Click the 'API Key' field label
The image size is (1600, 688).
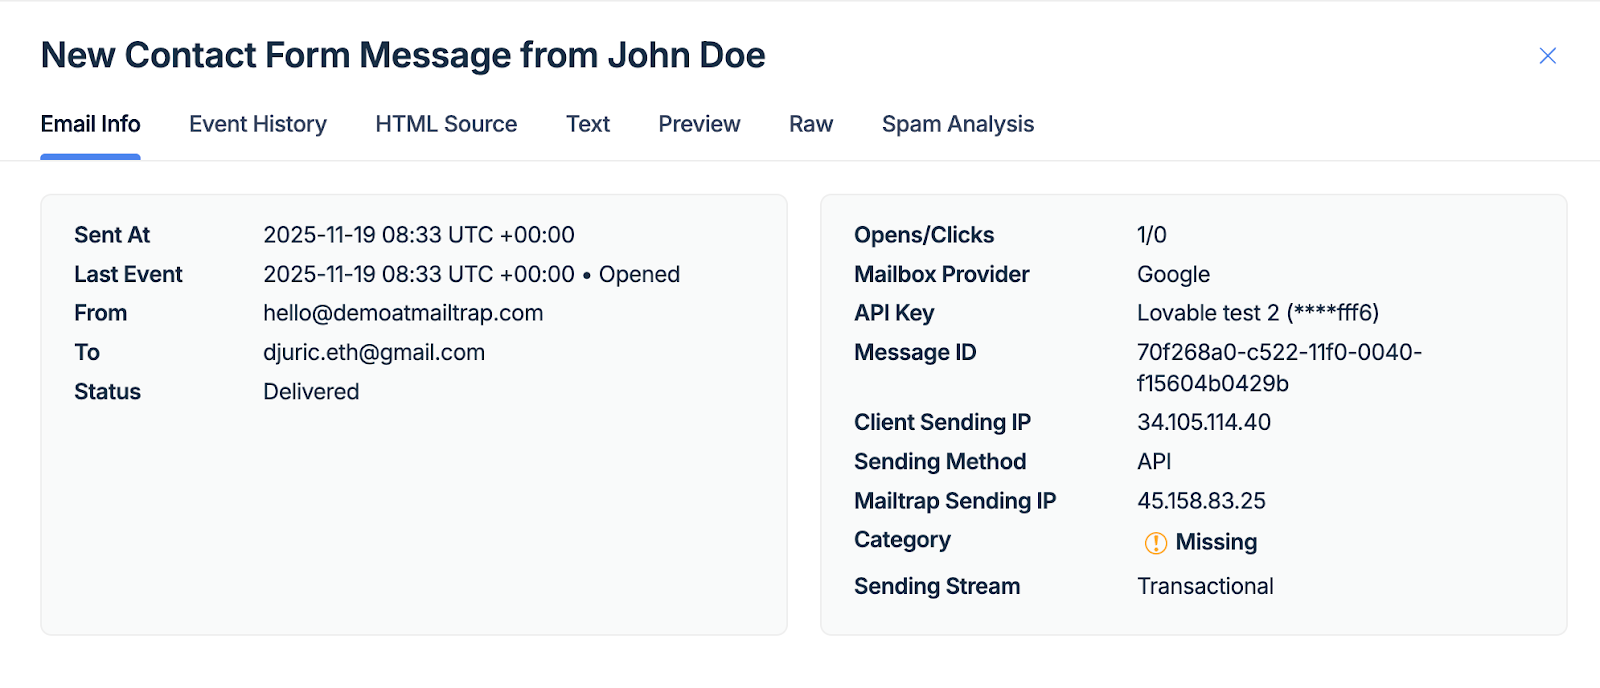pyautogui.click(x=894, y=313)
